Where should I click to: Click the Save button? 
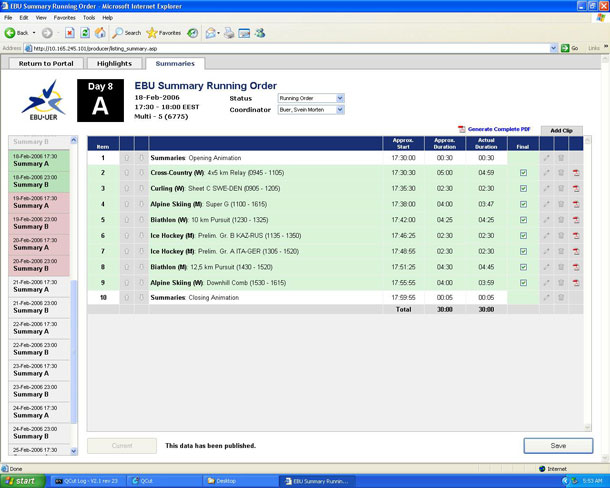click(558, 446)
